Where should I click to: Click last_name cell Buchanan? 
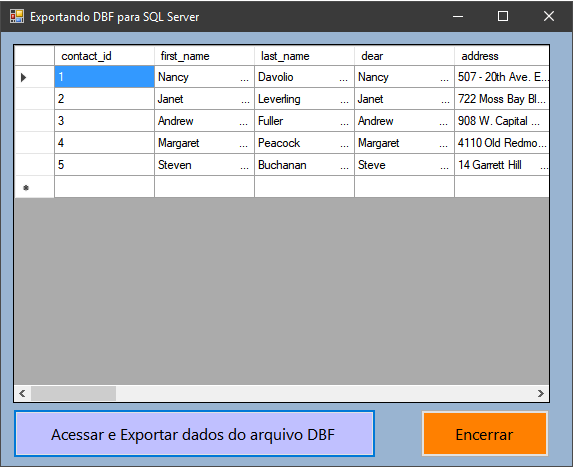pos(304,165)
